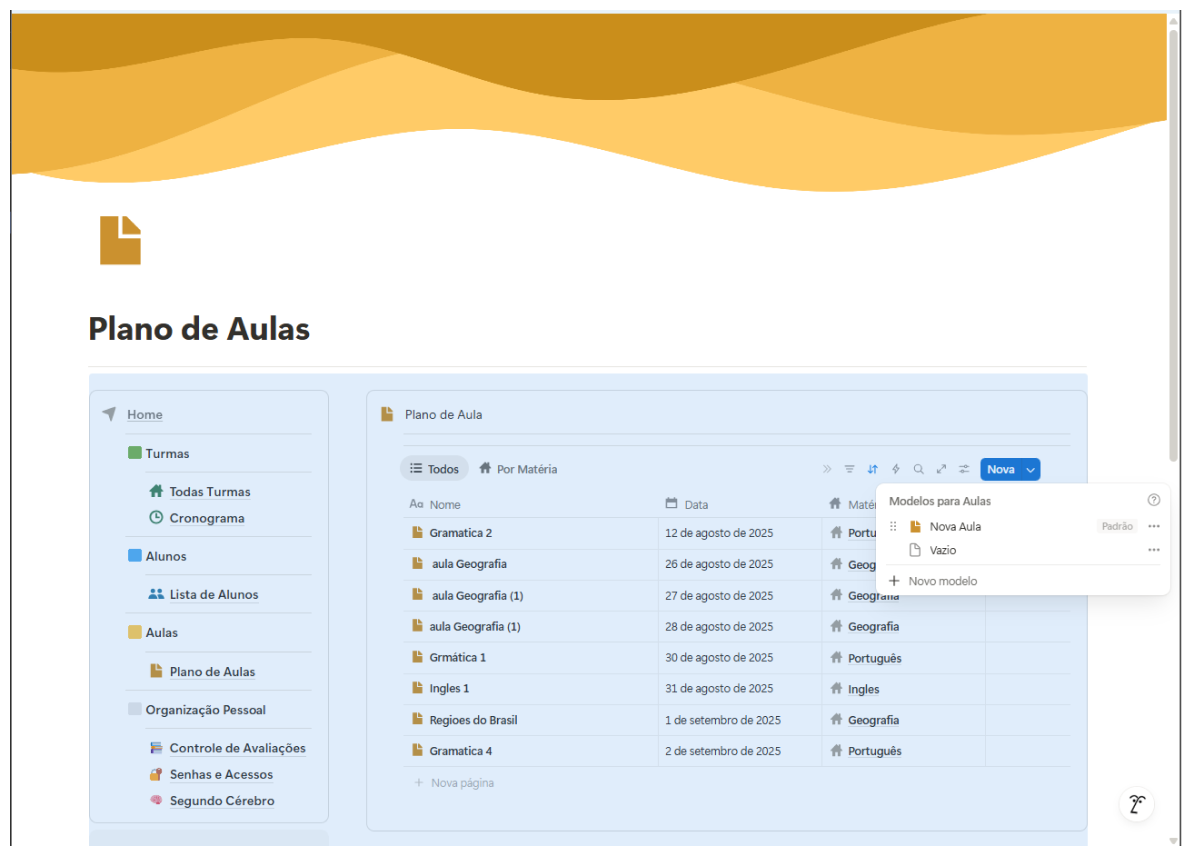Click the large page icon above the title
The image size is (1192, 856).
click(x=120, y=240)
